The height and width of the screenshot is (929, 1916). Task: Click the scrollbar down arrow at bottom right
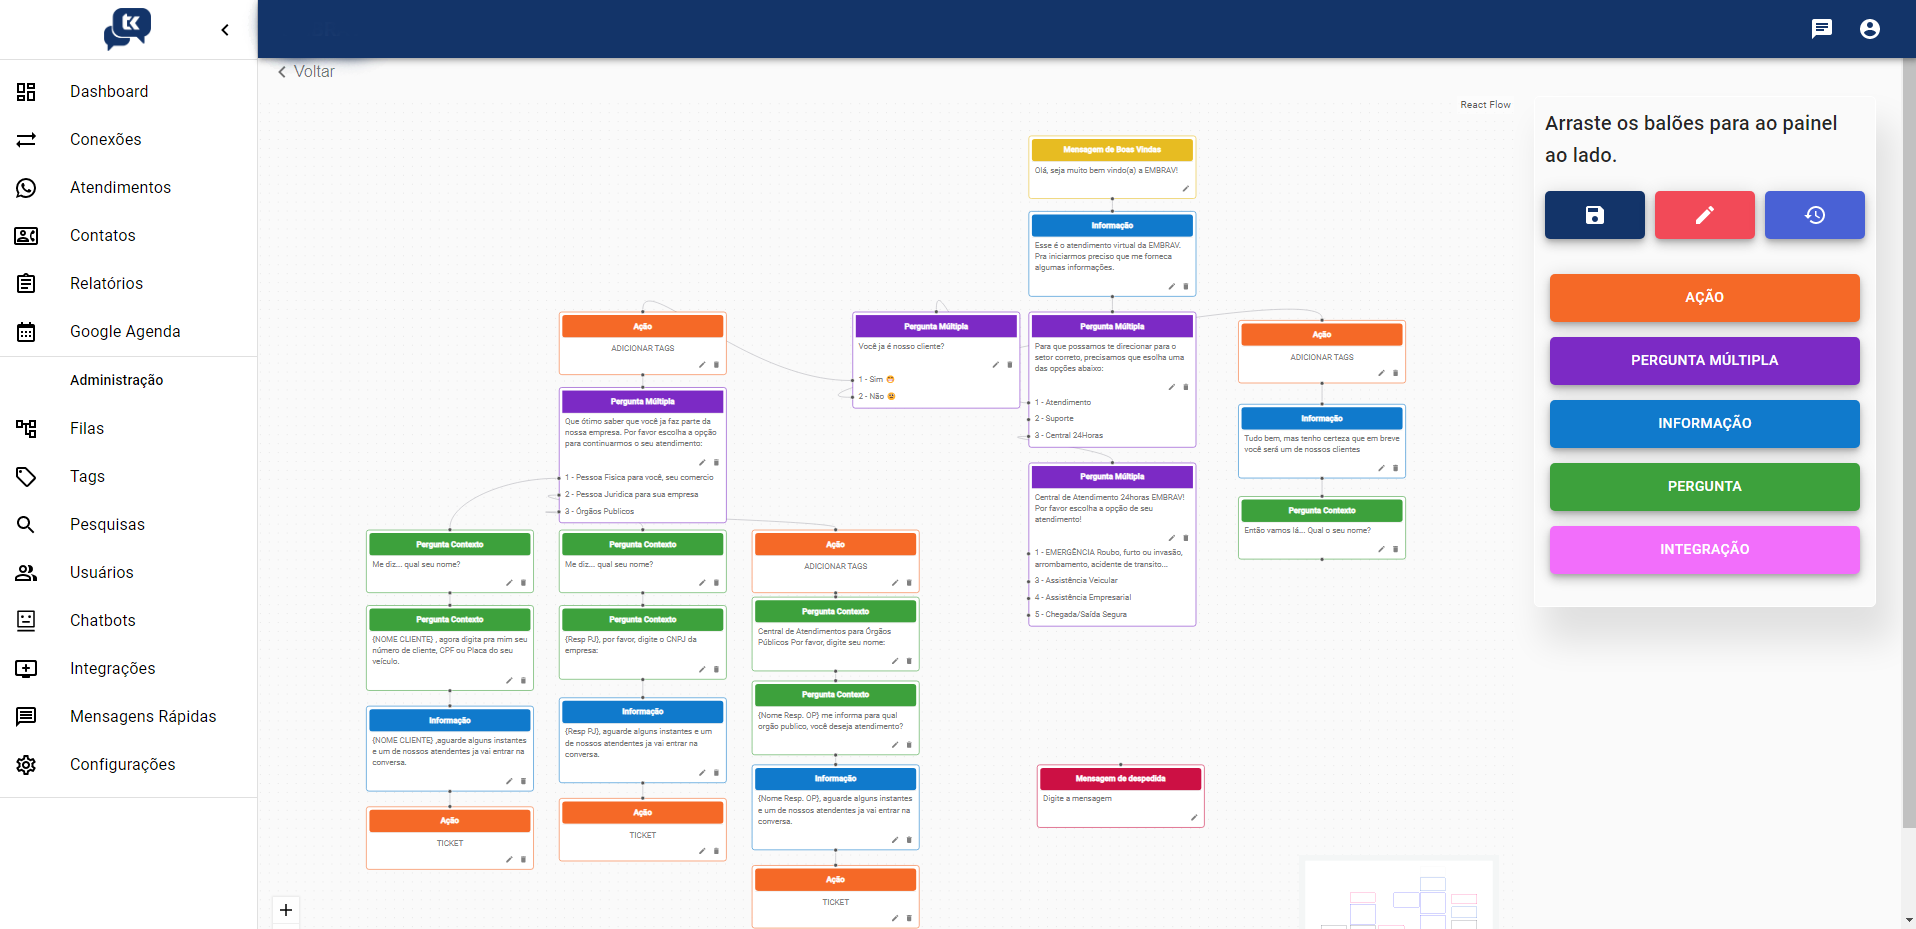point(1909,920)
